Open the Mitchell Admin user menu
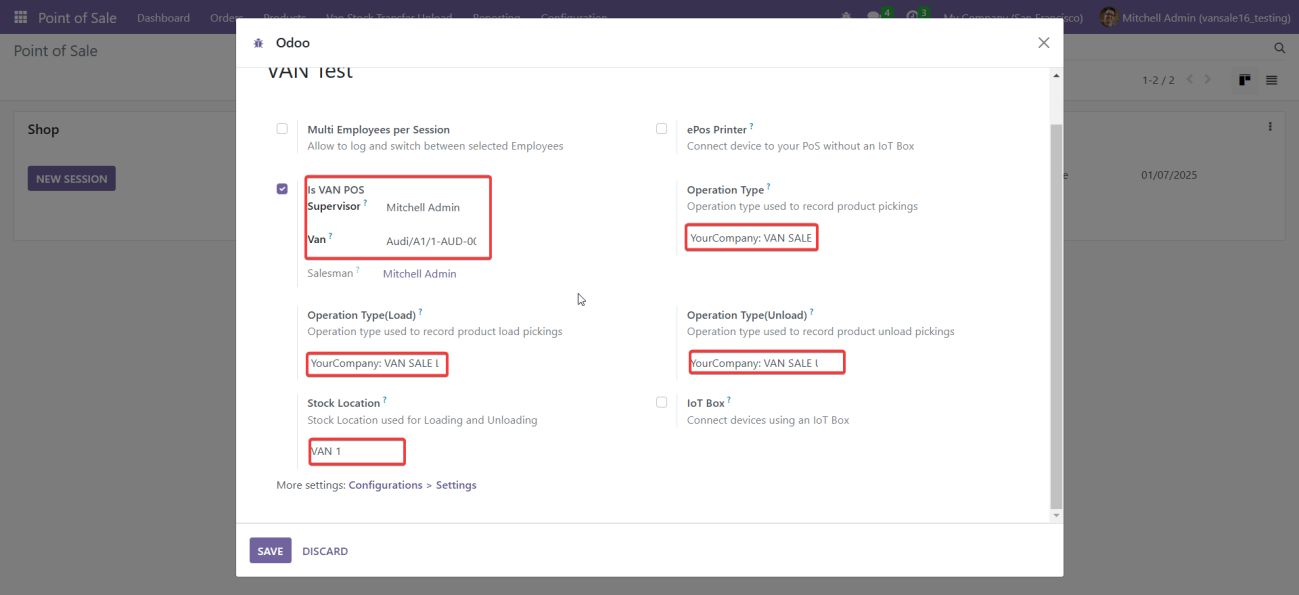1299x595 pixels. [x=1180, y=18]
